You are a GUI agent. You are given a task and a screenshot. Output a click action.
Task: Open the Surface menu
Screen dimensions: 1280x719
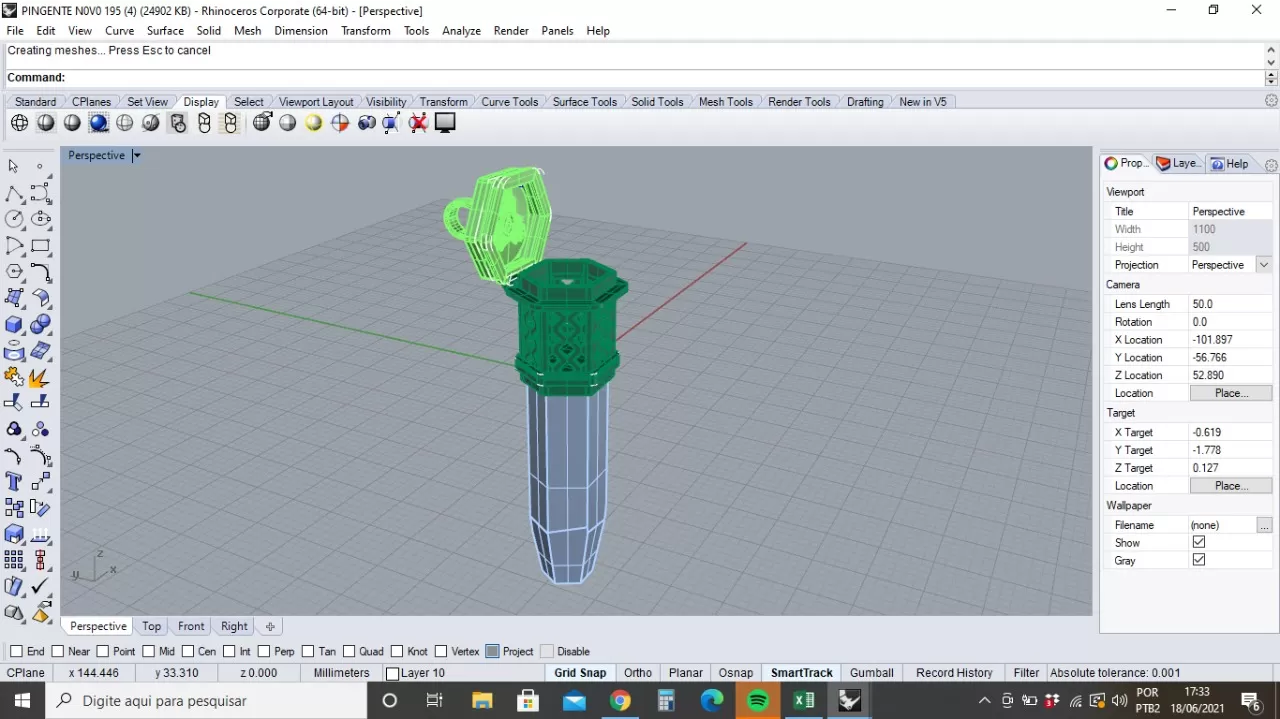click(165, 31)
